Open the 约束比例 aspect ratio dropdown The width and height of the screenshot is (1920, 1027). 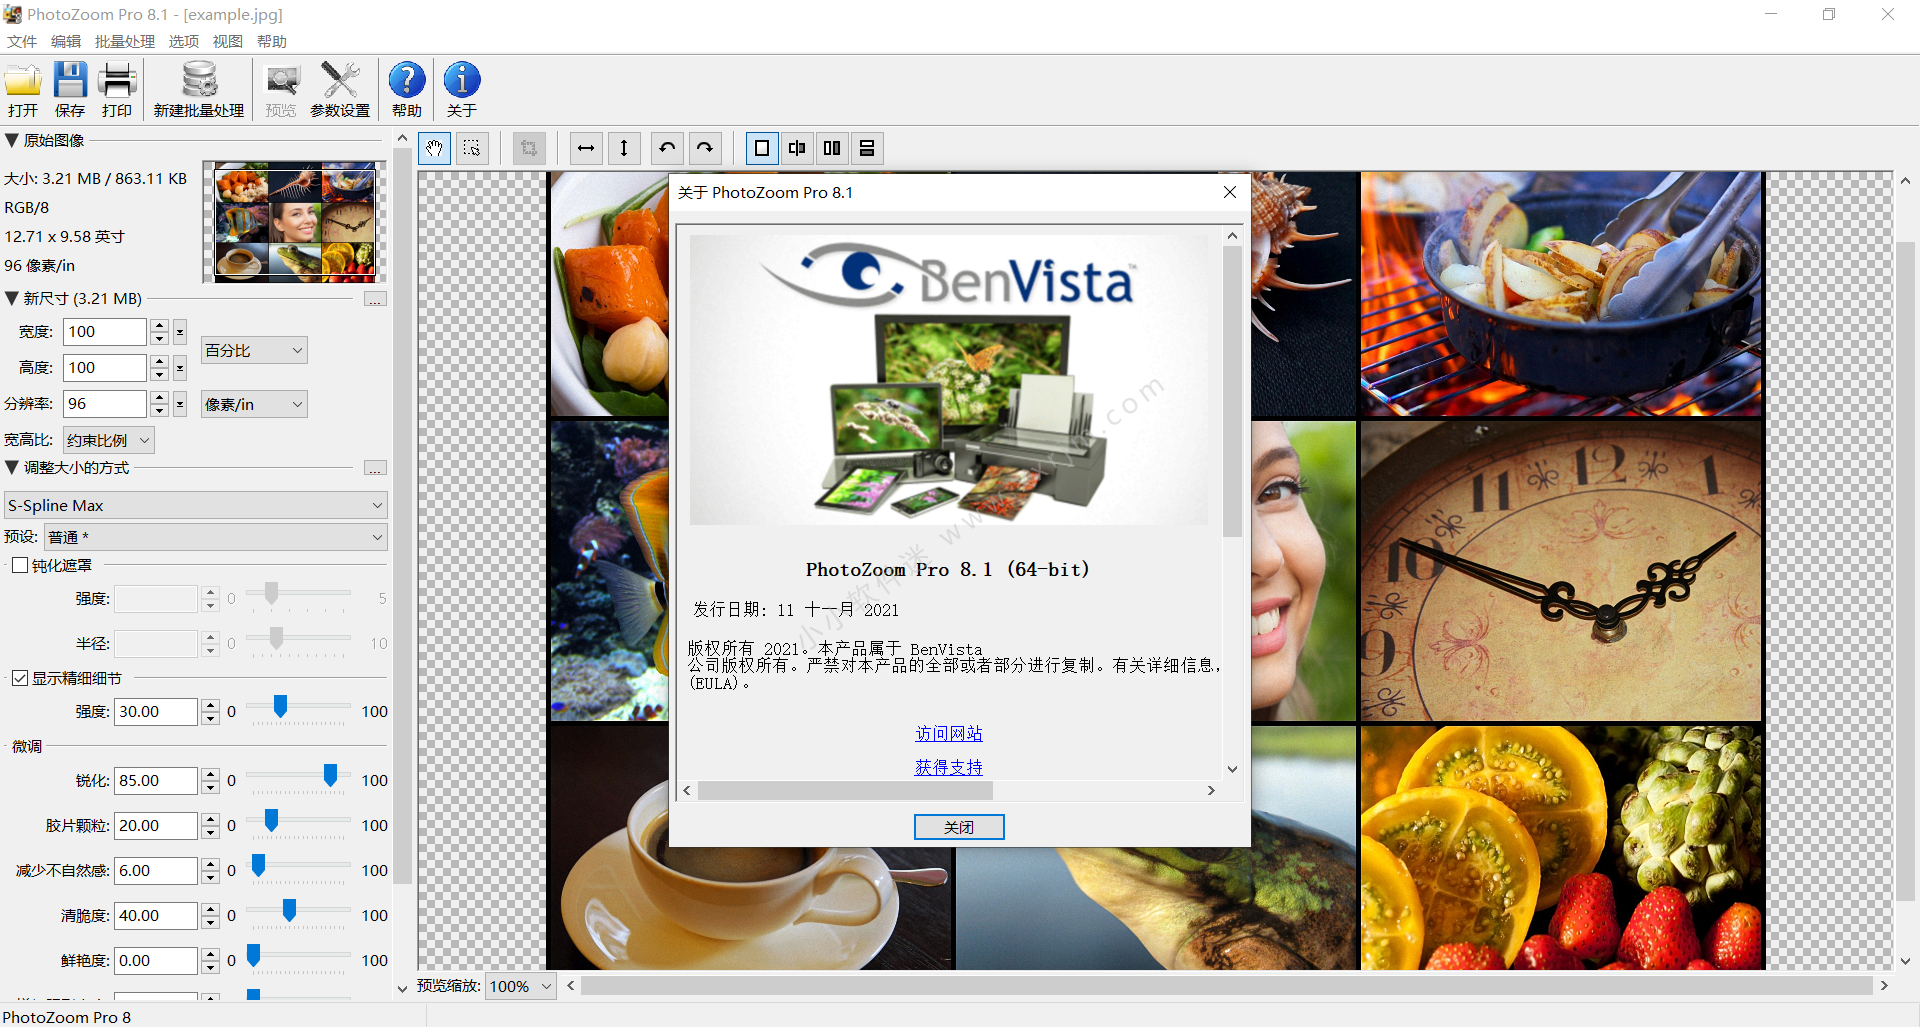pos(109,440)
